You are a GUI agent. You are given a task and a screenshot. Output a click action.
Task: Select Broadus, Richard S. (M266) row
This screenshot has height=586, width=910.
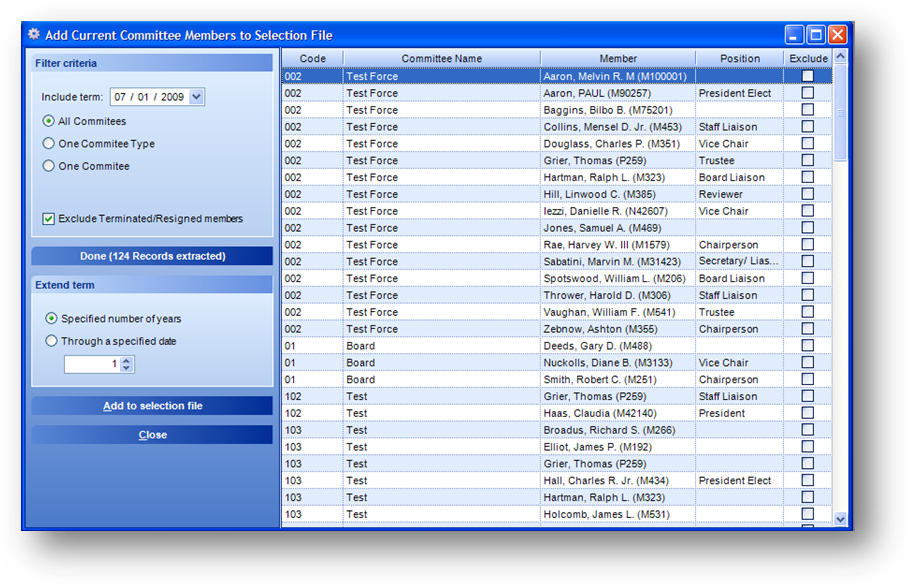coord(557,430)
